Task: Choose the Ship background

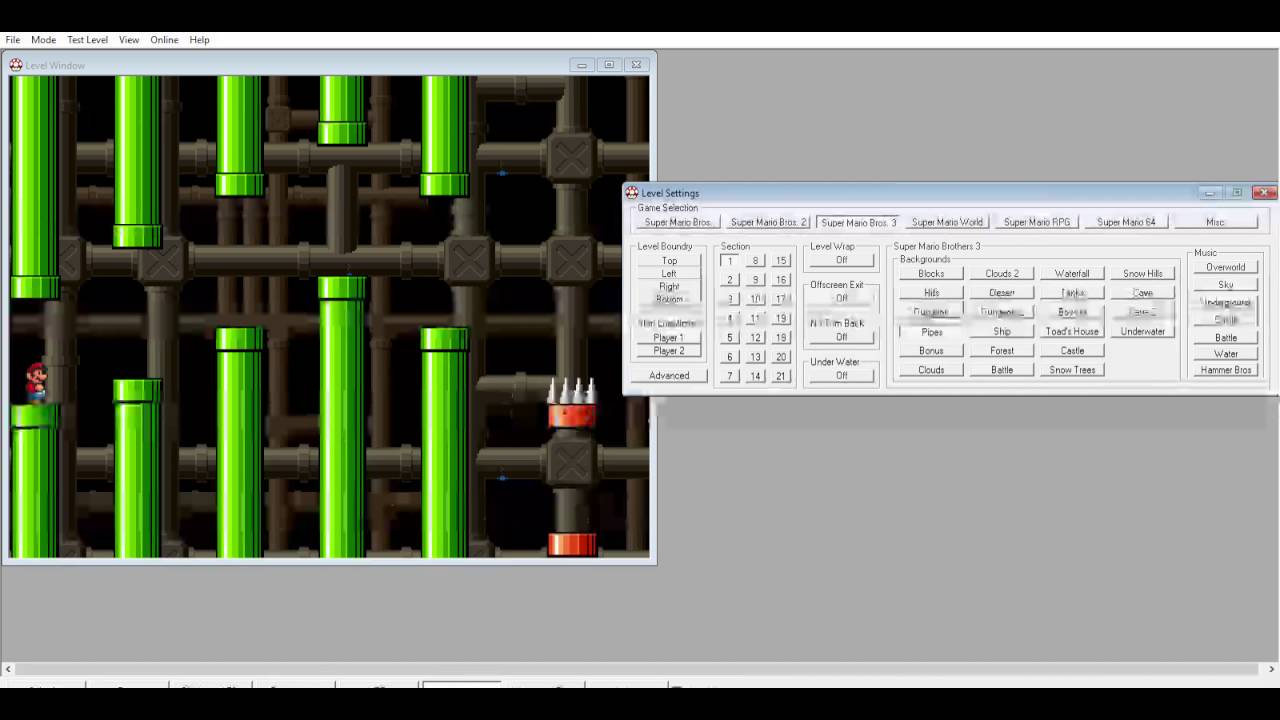Action: [1002, 331]
